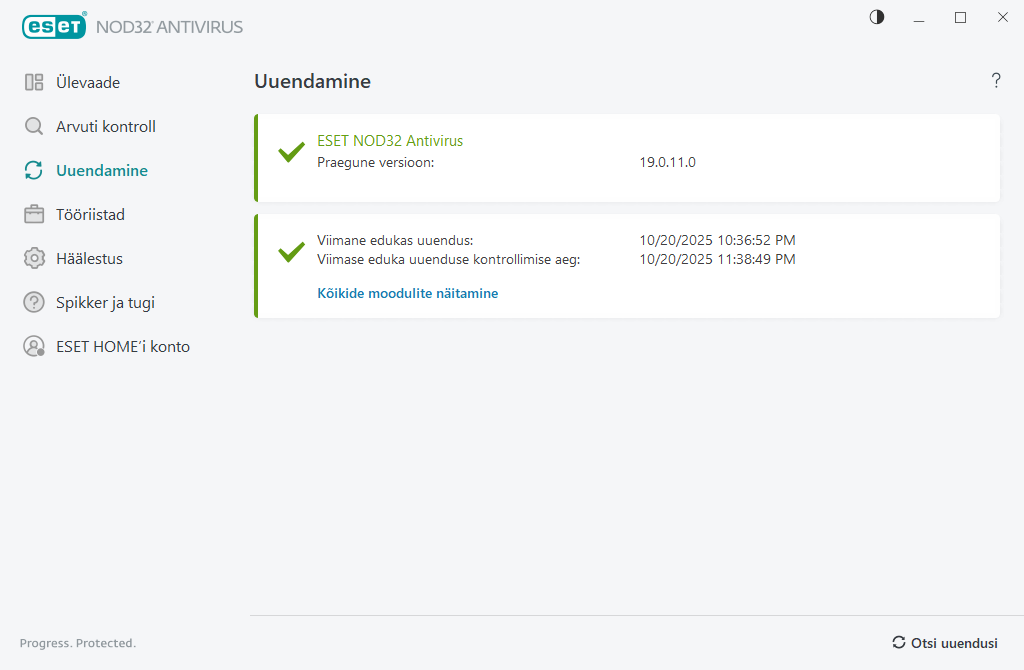Screen dimensions: 1024x670
Task: Click the Tööriistad toolbox icon
Action: 34,215
